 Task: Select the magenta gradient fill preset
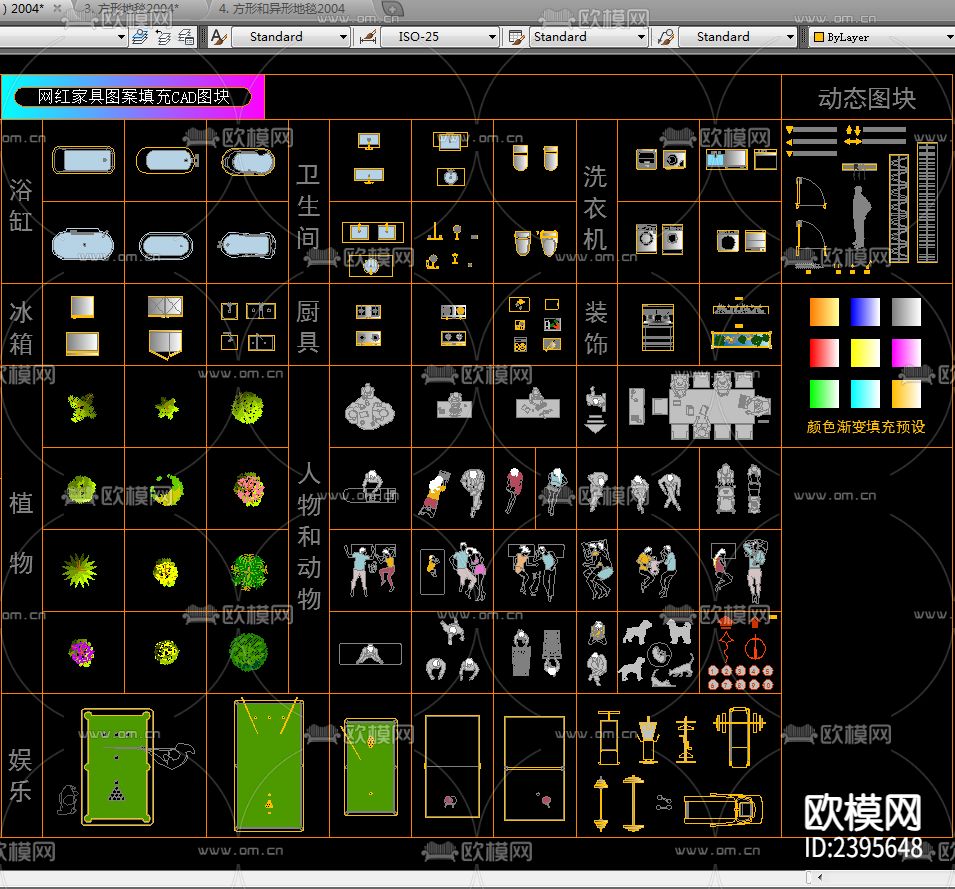(x=906, y=353)
